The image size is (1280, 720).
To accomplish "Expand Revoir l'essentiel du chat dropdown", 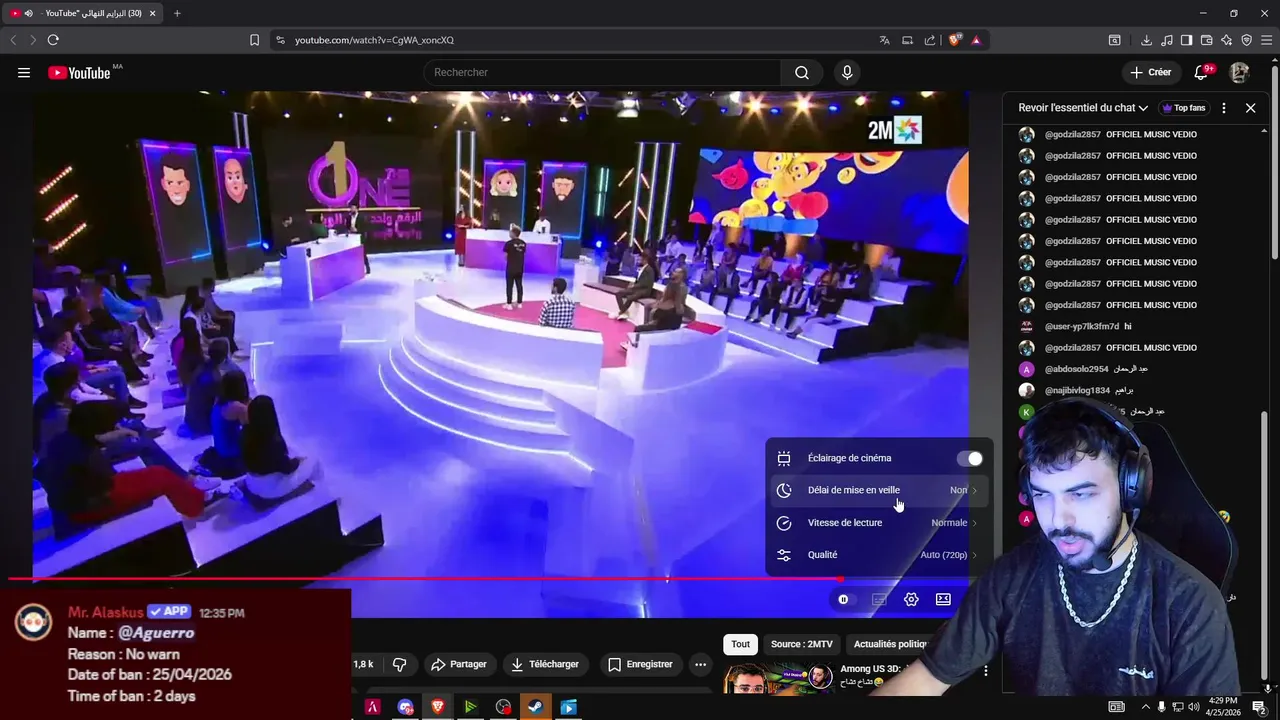I will (x=1083, y=108).
